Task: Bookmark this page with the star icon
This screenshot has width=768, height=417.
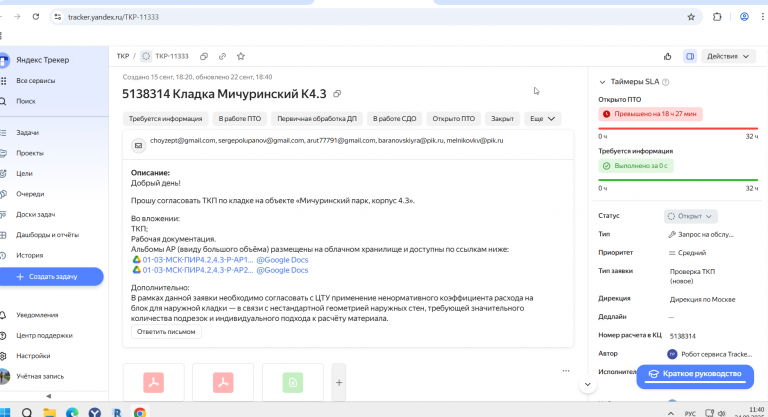Action: point(691,17)
